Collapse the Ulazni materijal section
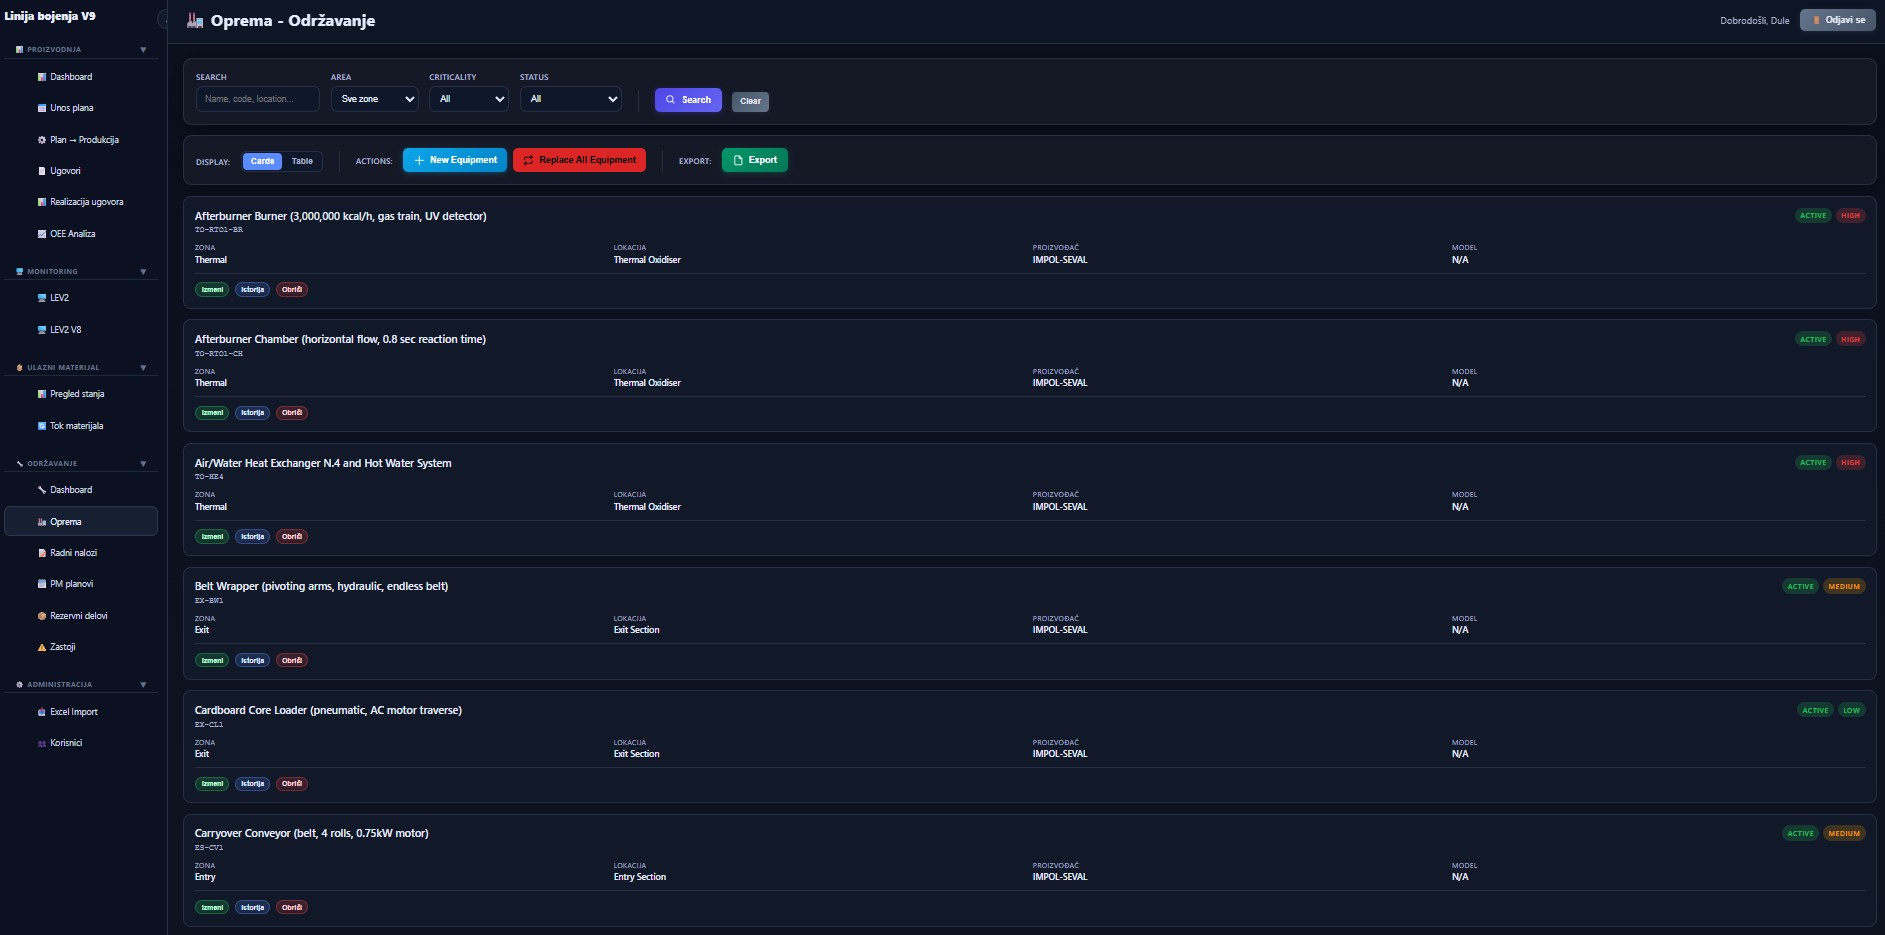 coord(143,368)
